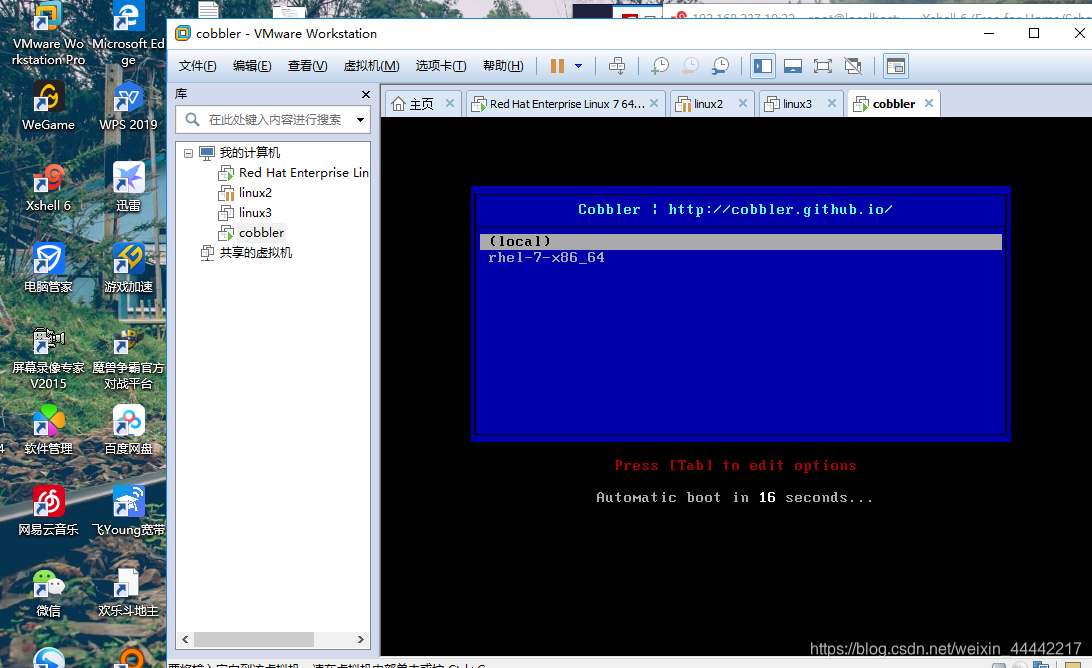Select the rhel-7-x86_64 boot entry
The image size is (1092, 668).
(x=546, y=258)
